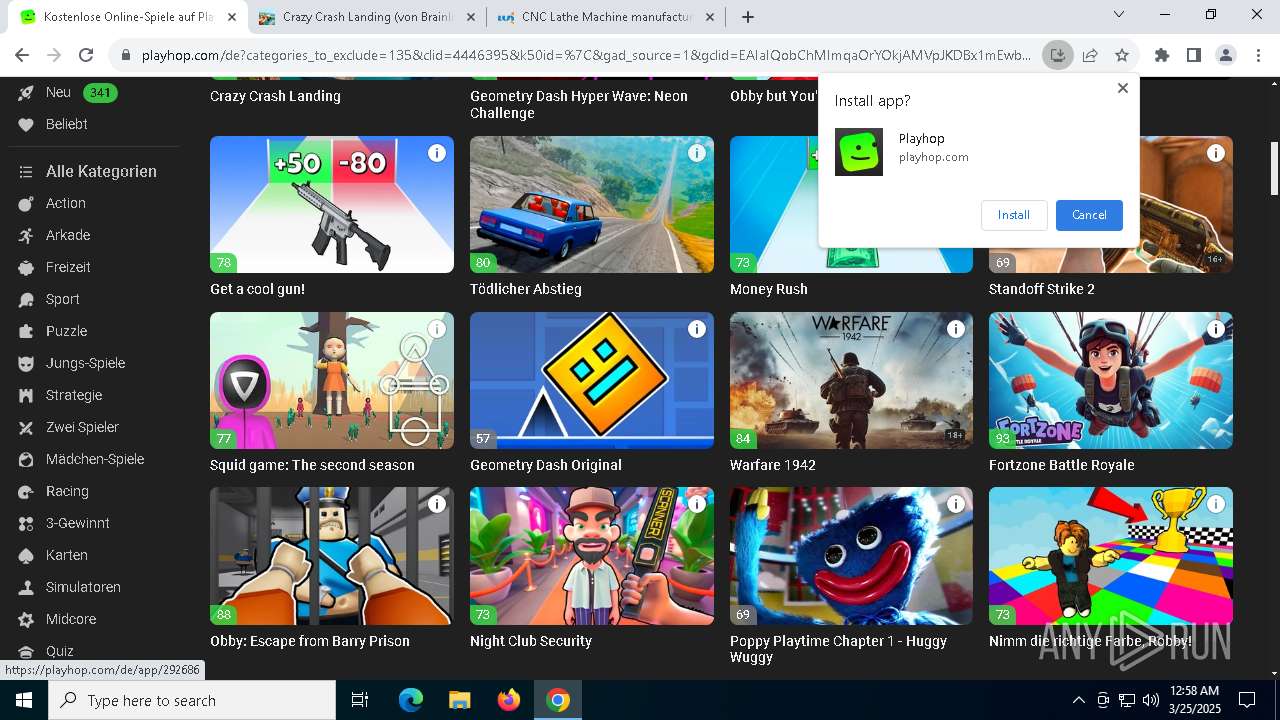Select the Kostenlose Online-Spiele tab
Image resolution: width=1280 pixels, height=720 pixels.
point(129,17)
